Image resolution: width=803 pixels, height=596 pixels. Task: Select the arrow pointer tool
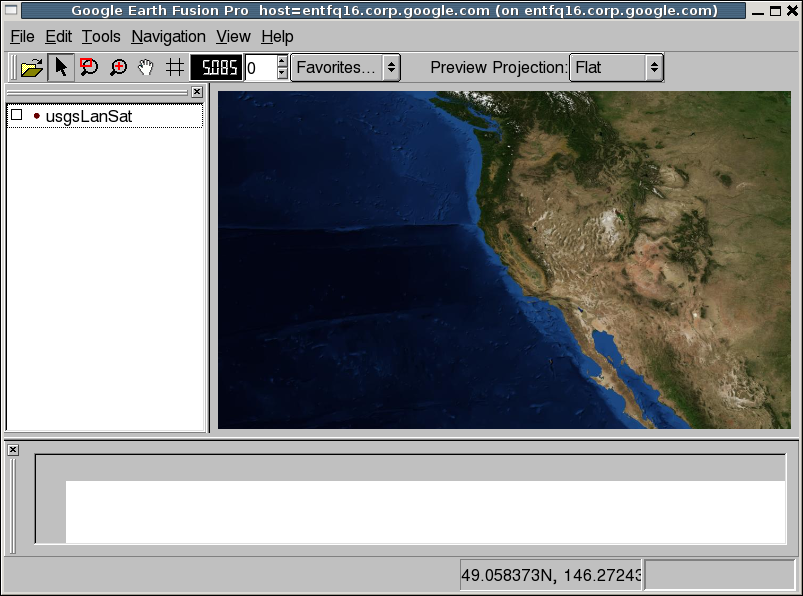tap(61, 67)
